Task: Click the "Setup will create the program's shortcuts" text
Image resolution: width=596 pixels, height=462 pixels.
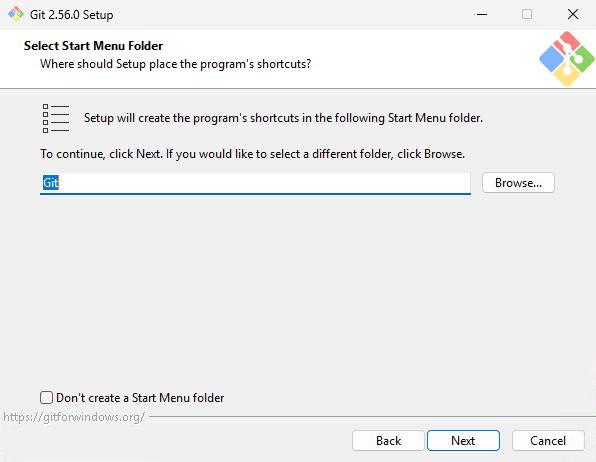Action: pyautogui.click(x=283, y=118)
